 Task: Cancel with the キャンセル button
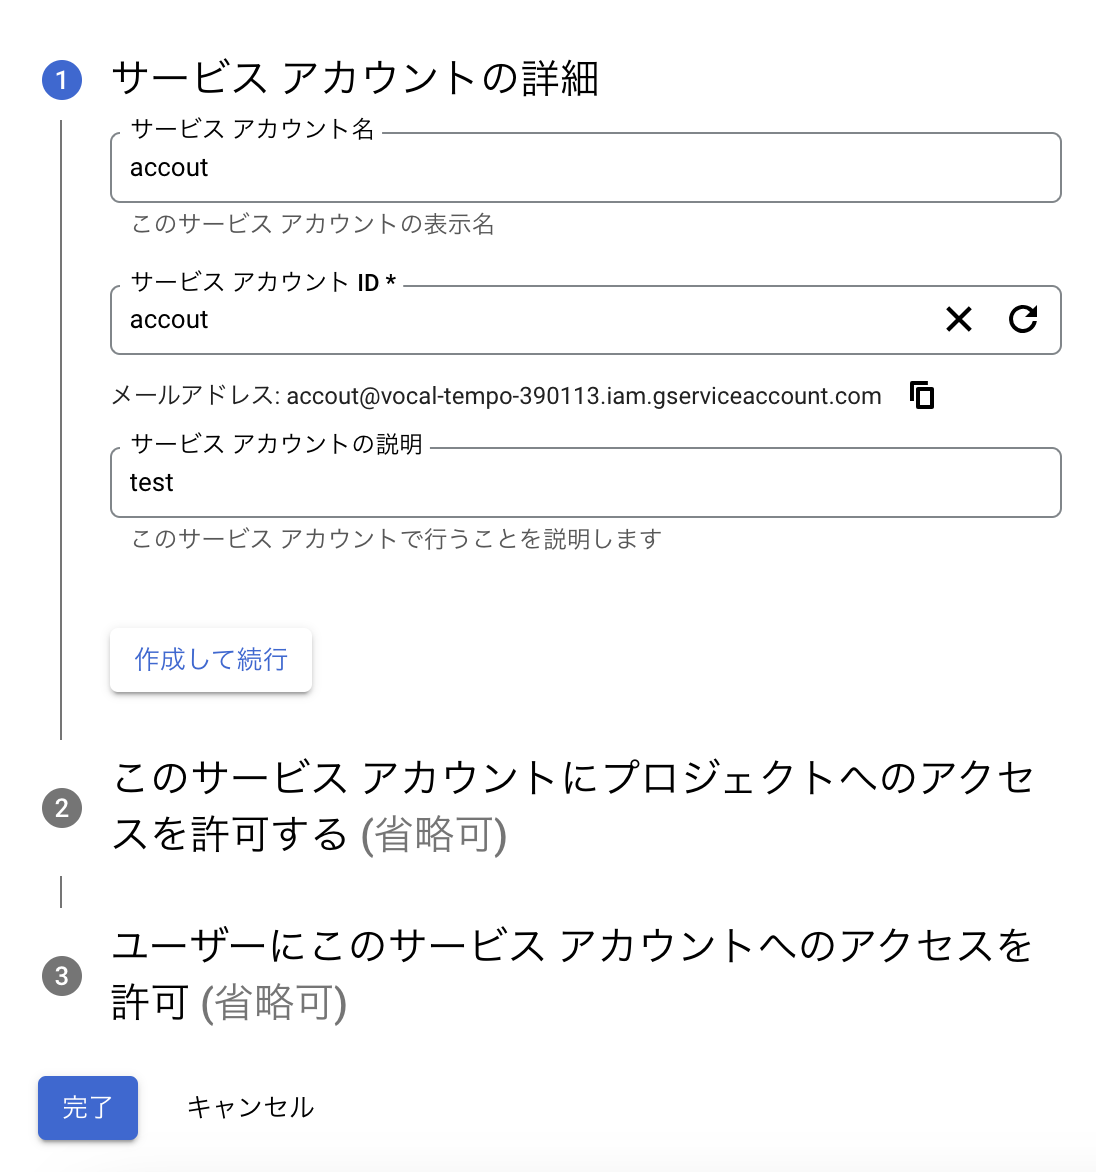pyautogui.click(x=251, y=1108)
